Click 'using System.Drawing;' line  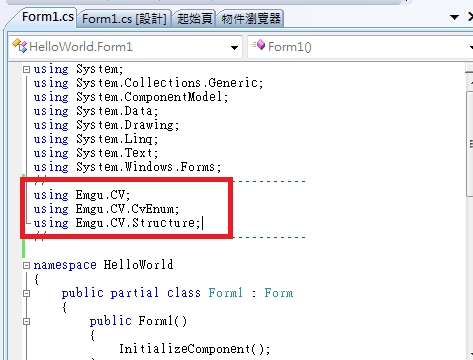106,125
